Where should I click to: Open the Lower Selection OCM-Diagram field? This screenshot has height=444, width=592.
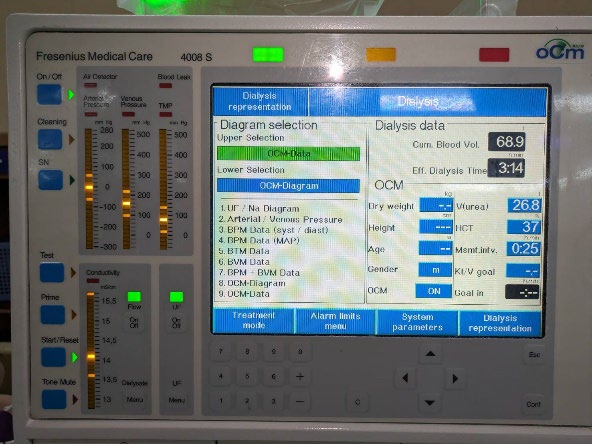(288, 186)
